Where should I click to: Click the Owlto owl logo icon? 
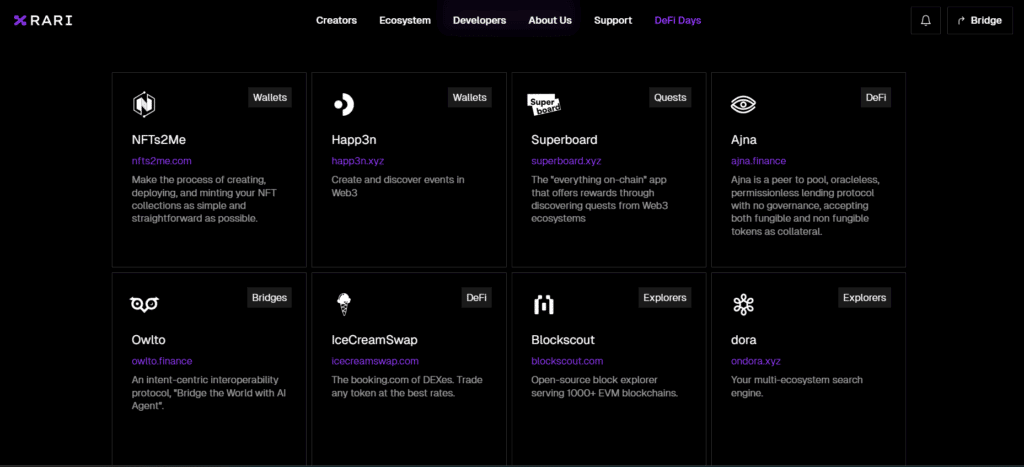144,304
